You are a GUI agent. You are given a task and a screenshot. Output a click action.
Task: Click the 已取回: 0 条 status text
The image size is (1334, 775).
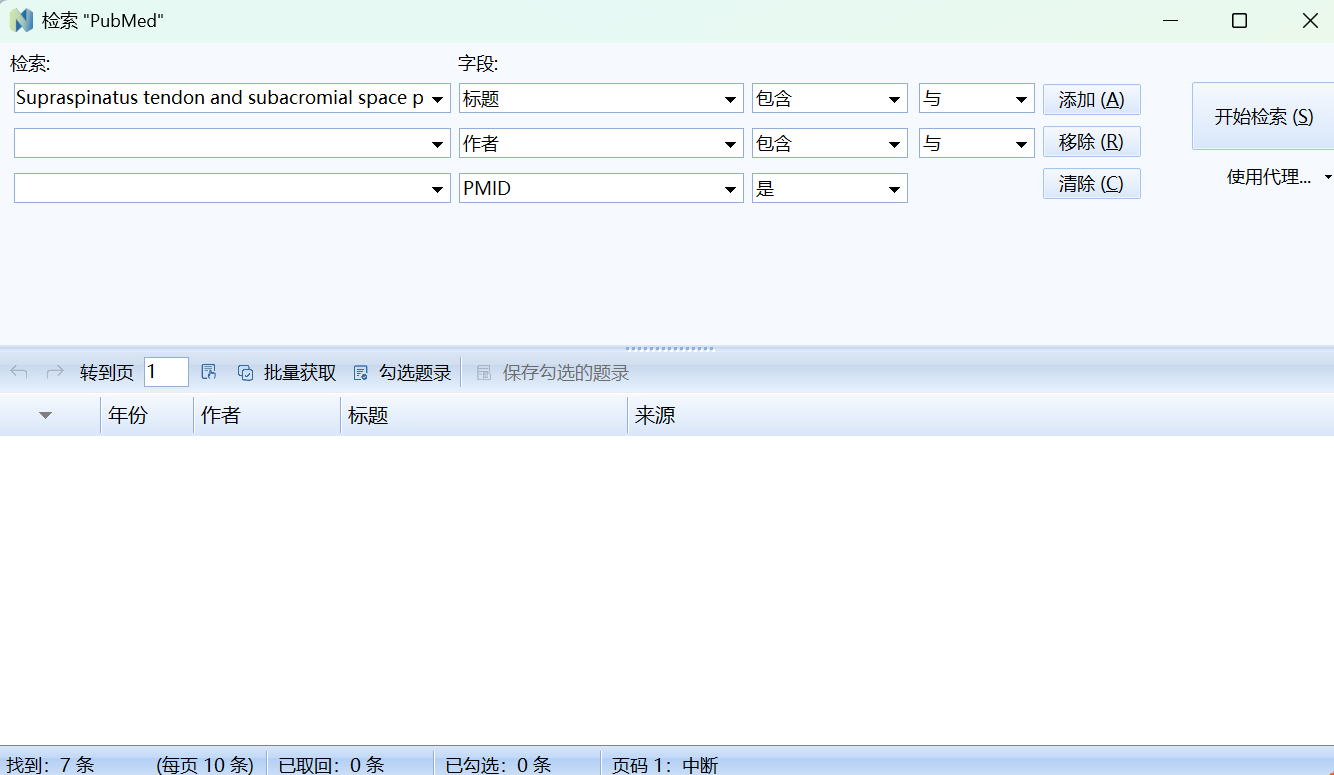point(331,765)
